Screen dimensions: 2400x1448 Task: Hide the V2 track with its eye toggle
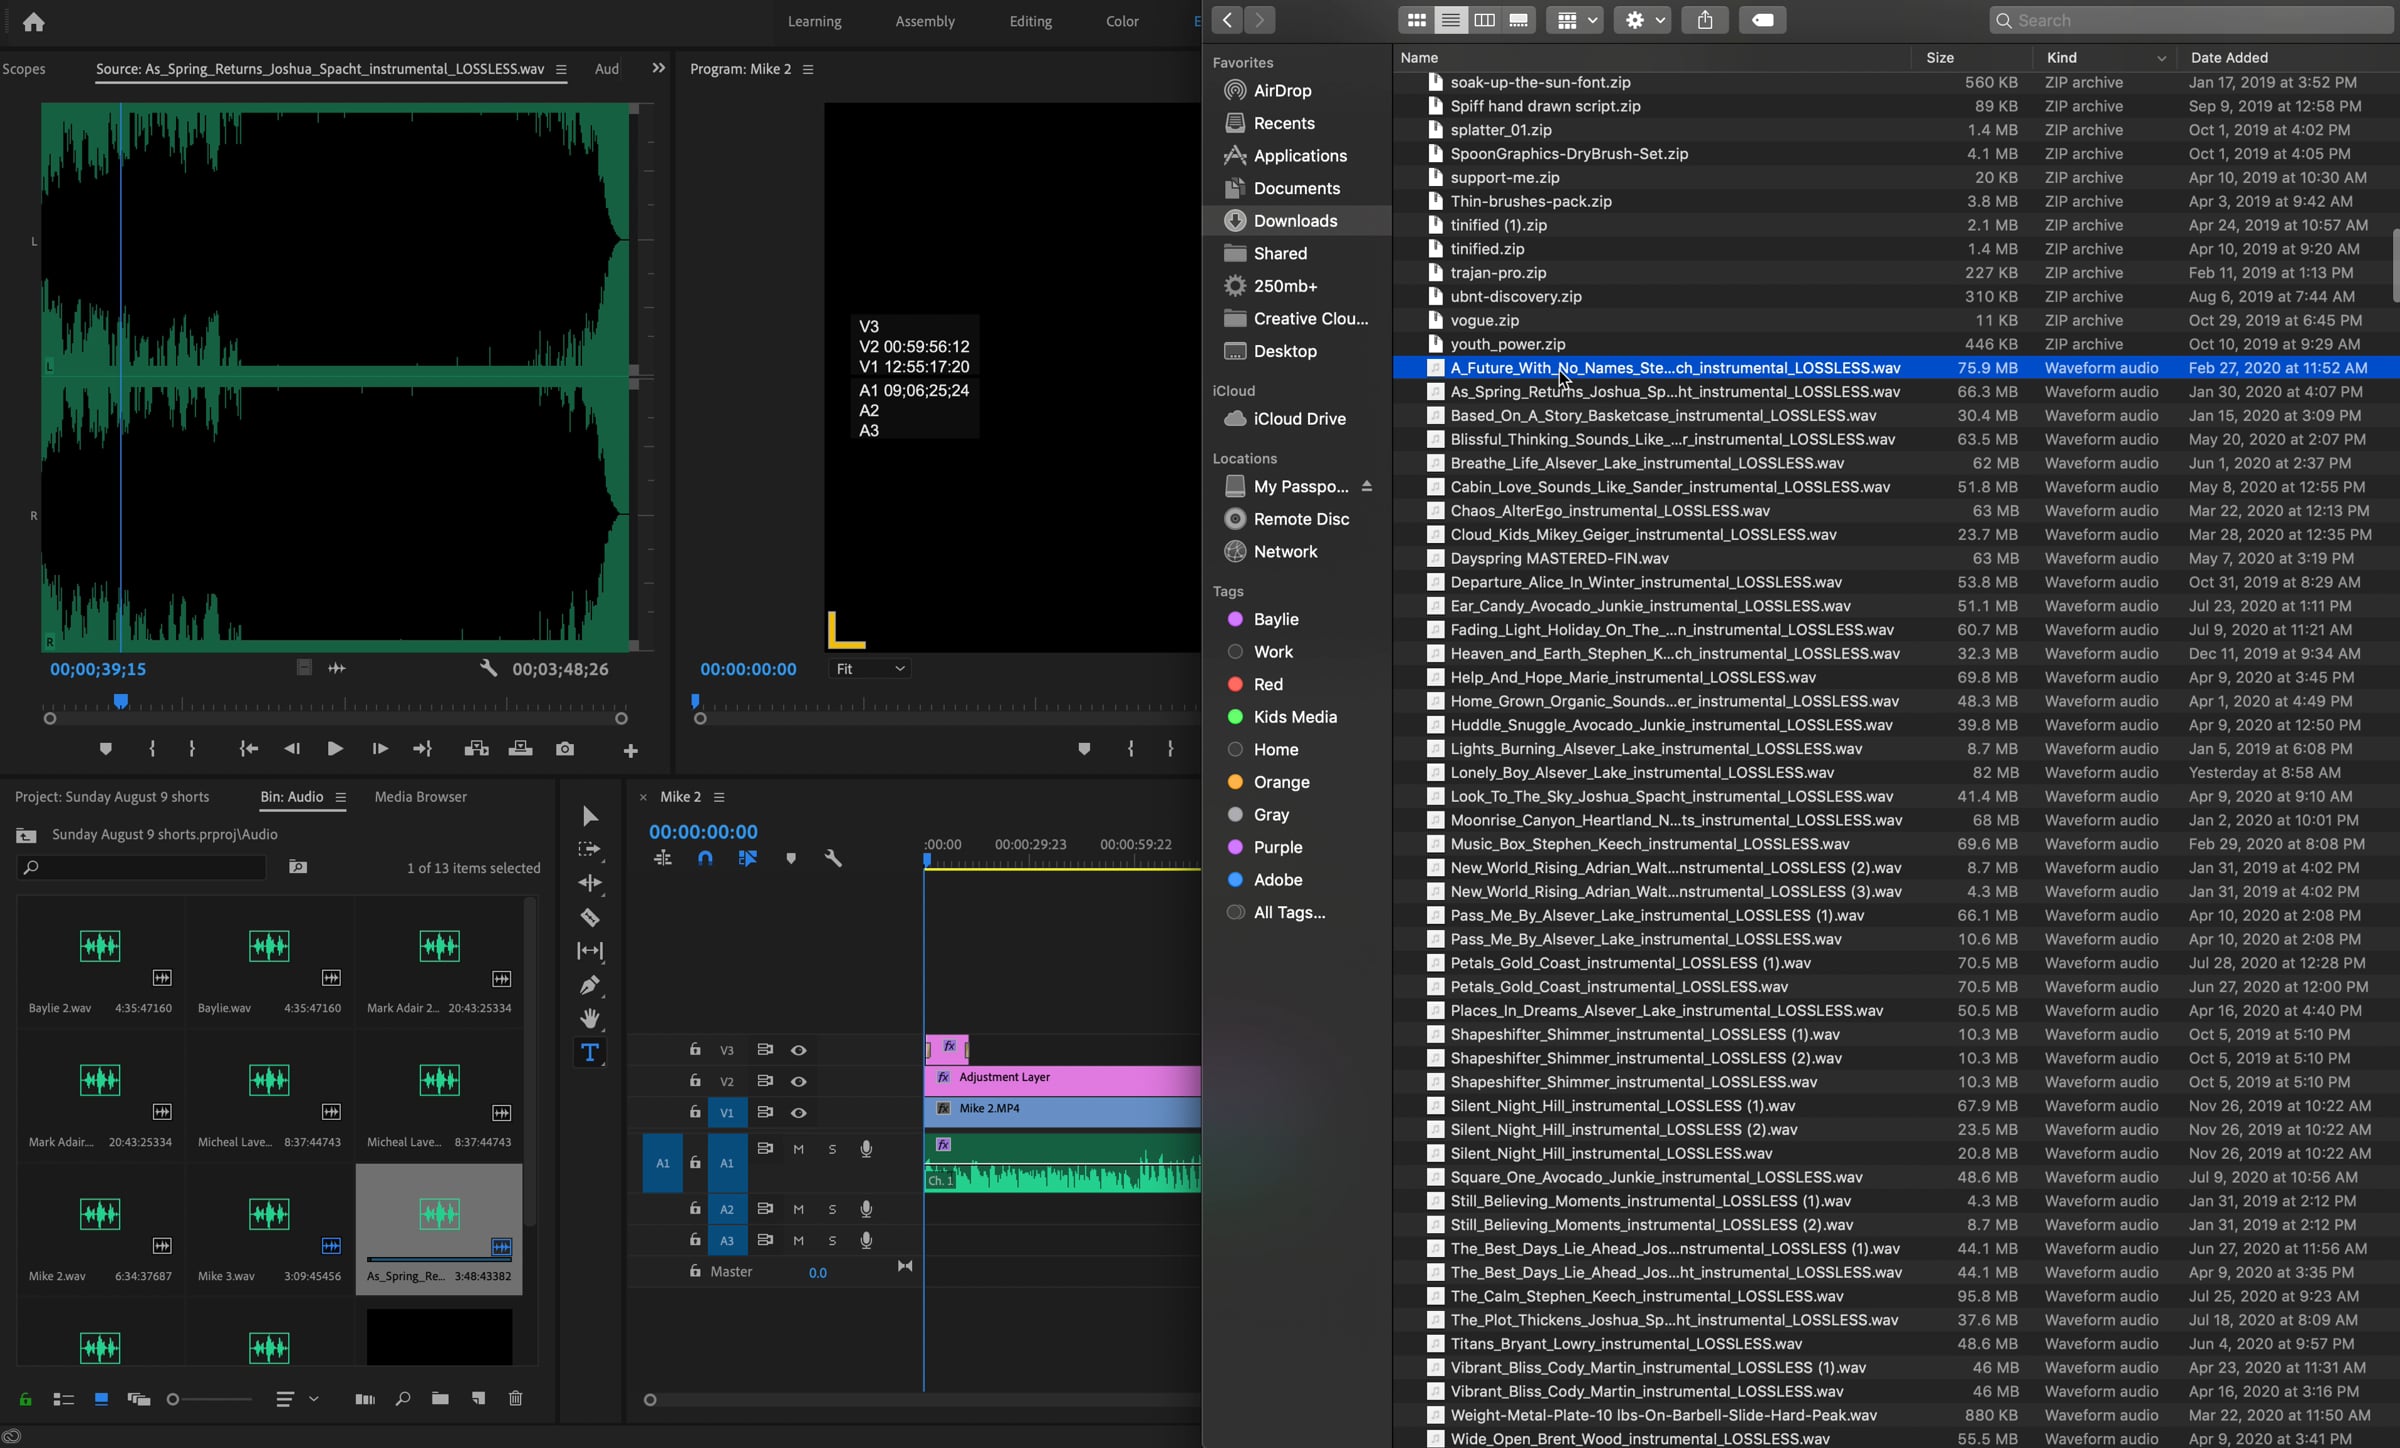click(798, 1081)
